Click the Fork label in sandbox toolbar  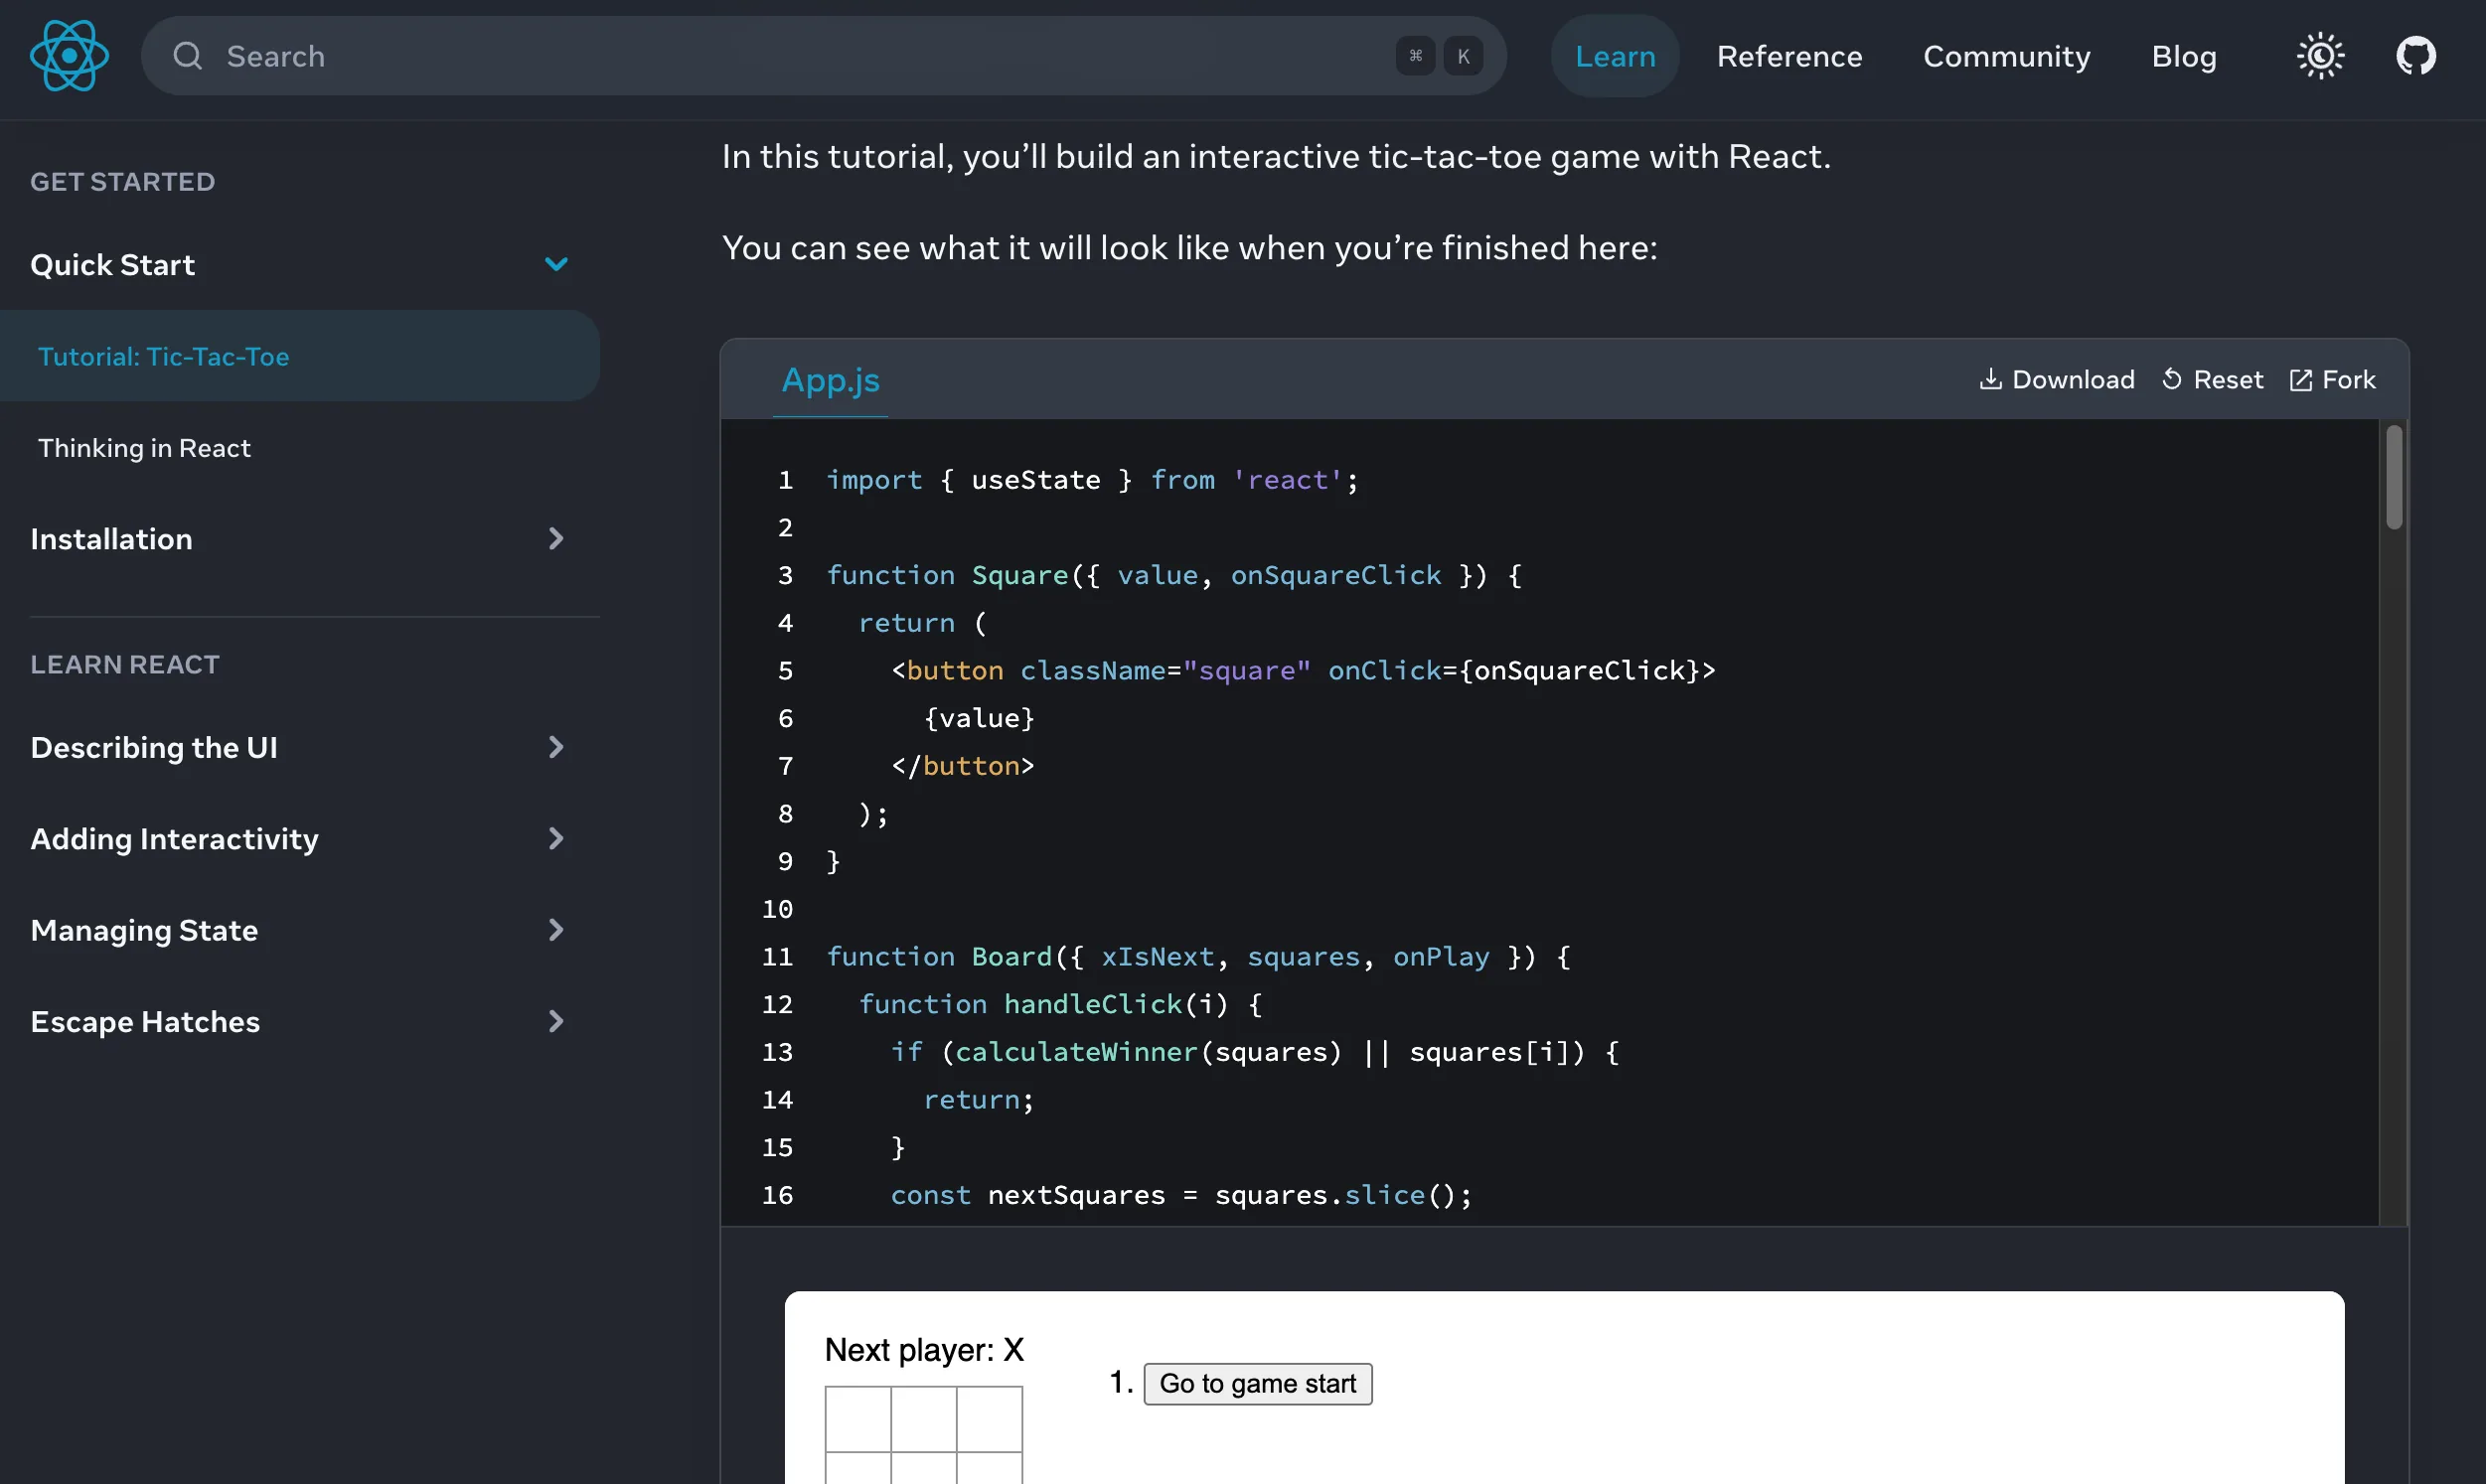pos(2348,379)
